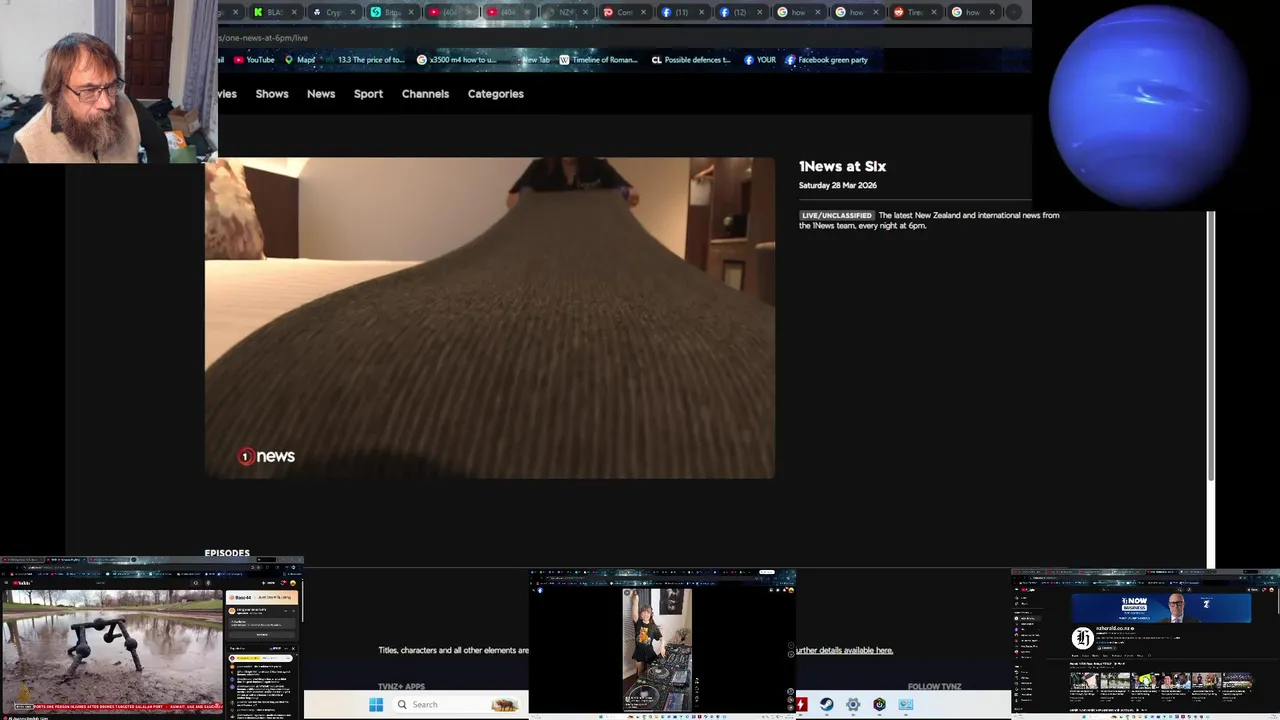
Task: Open the rainbow-ring taskbar app icon
Action: point(879,704)
